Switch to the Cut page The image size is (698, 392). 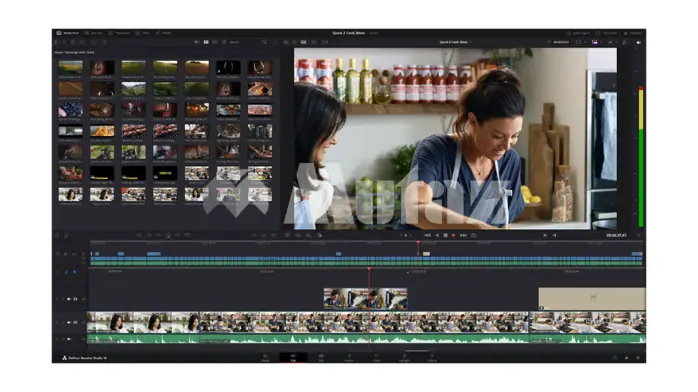click(x=293, y=357)
